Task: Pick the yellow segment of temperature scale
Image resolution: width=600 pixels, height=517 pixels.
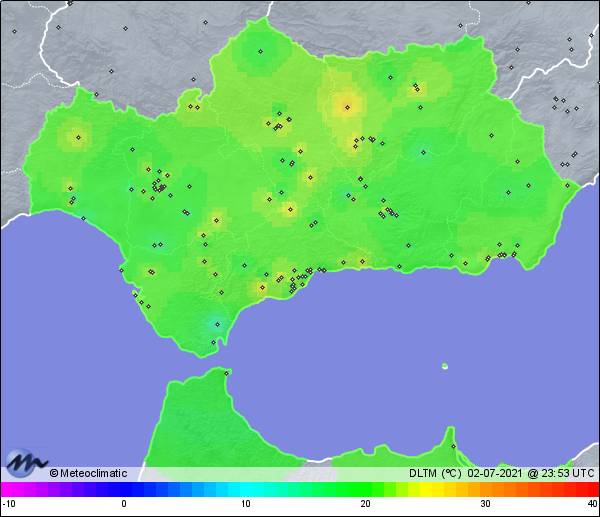Action: 425,489
